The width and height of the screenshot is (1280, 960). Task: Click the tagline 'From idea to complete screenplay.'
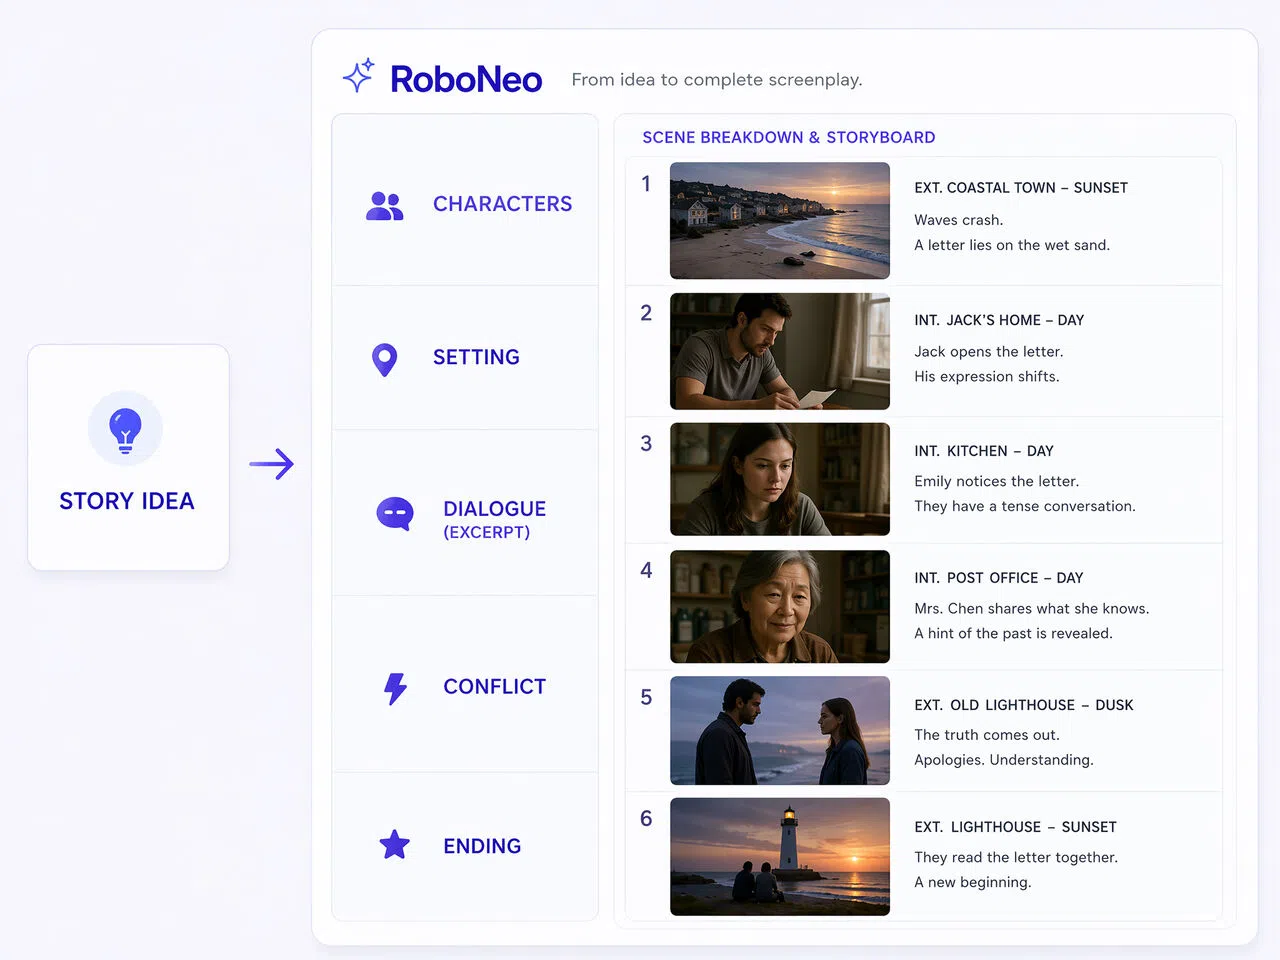(x=717, y=80)
